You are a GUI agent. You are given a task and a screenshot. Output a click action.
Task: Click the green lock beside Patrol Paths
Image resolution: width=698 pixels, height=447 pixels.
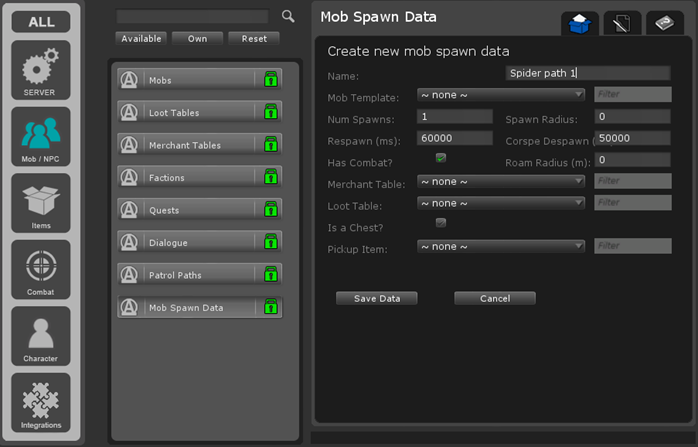click(270, 275)
